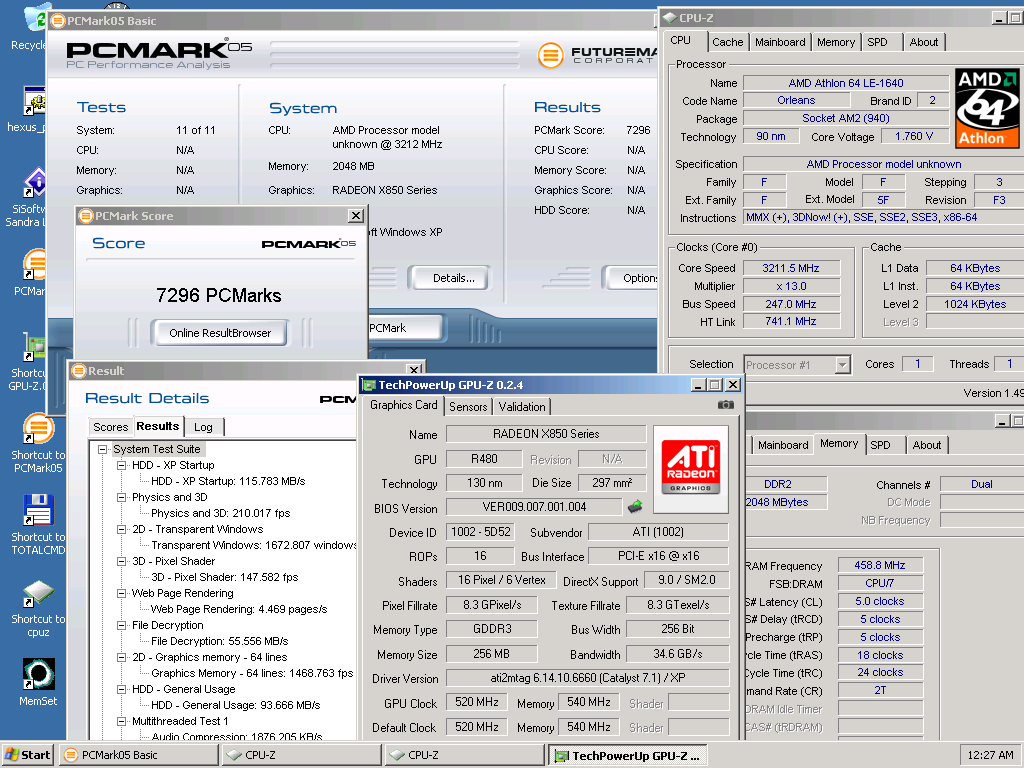
Task: Collapse the System Test Suite tree node
Action: click(x=103, y=449)
